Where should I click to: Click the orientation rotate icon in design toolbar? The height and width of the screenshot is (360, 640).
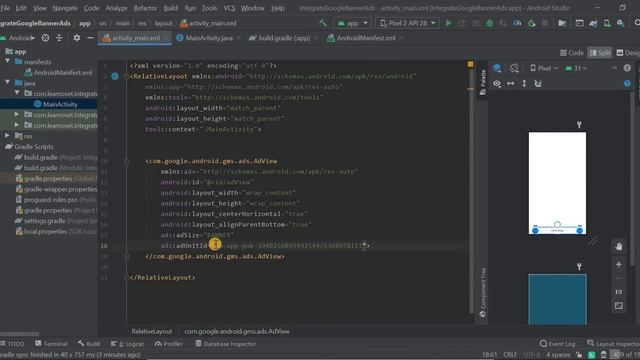coord(514,68)
